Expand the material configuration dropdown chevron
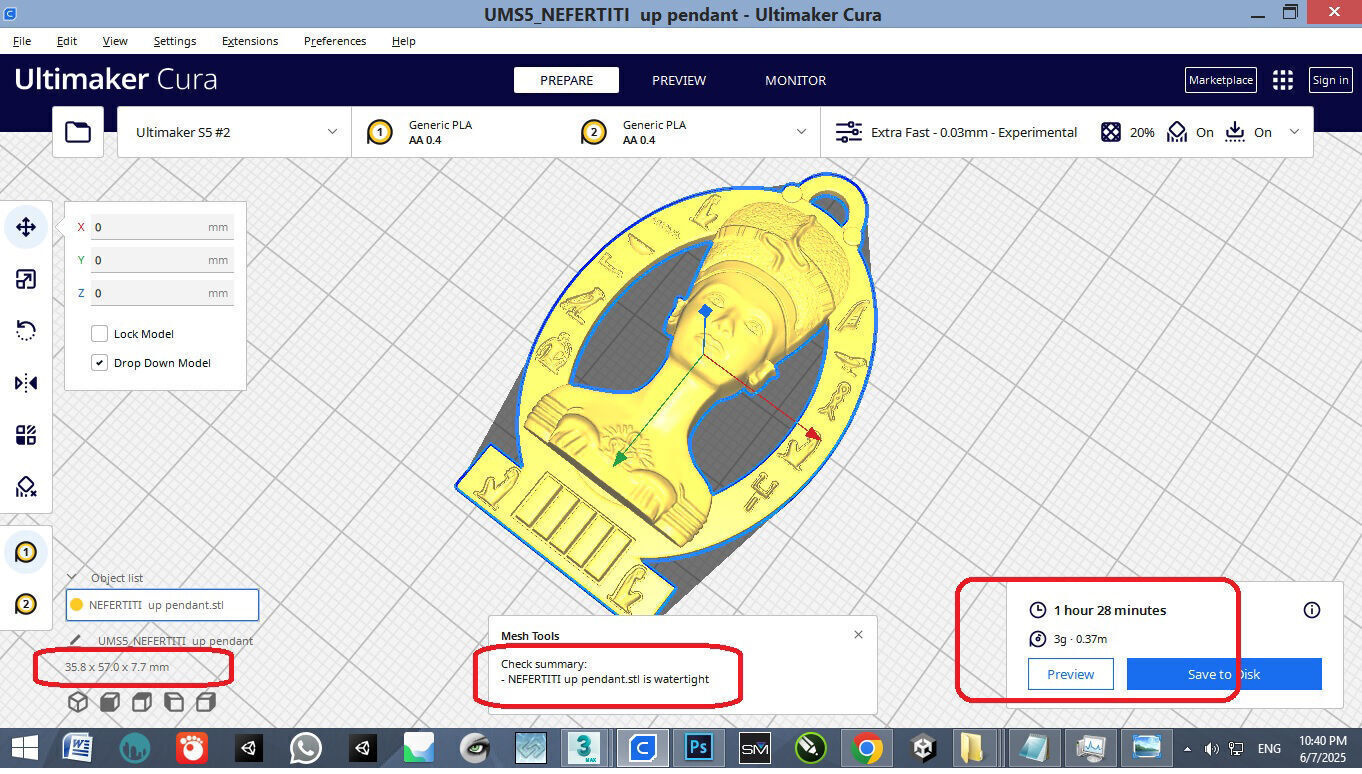1362x774 pixels. click(801, 132)
